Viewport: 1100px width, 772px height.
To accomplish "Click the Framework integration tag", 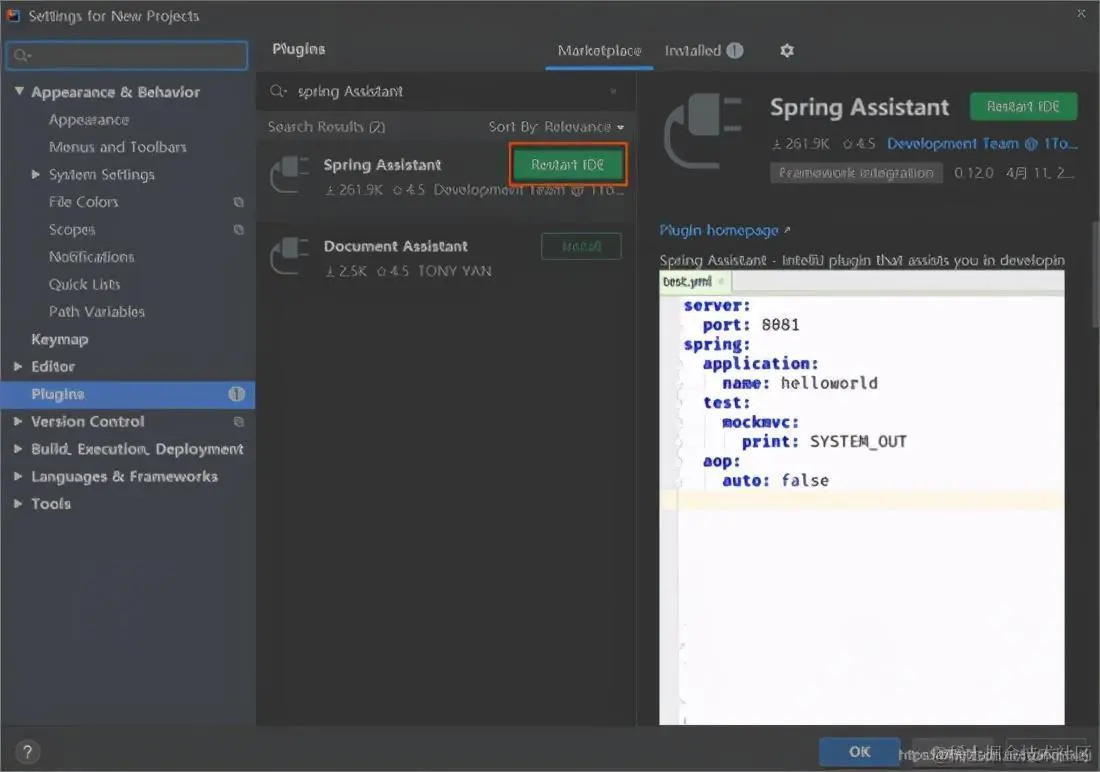I will 856,173.
